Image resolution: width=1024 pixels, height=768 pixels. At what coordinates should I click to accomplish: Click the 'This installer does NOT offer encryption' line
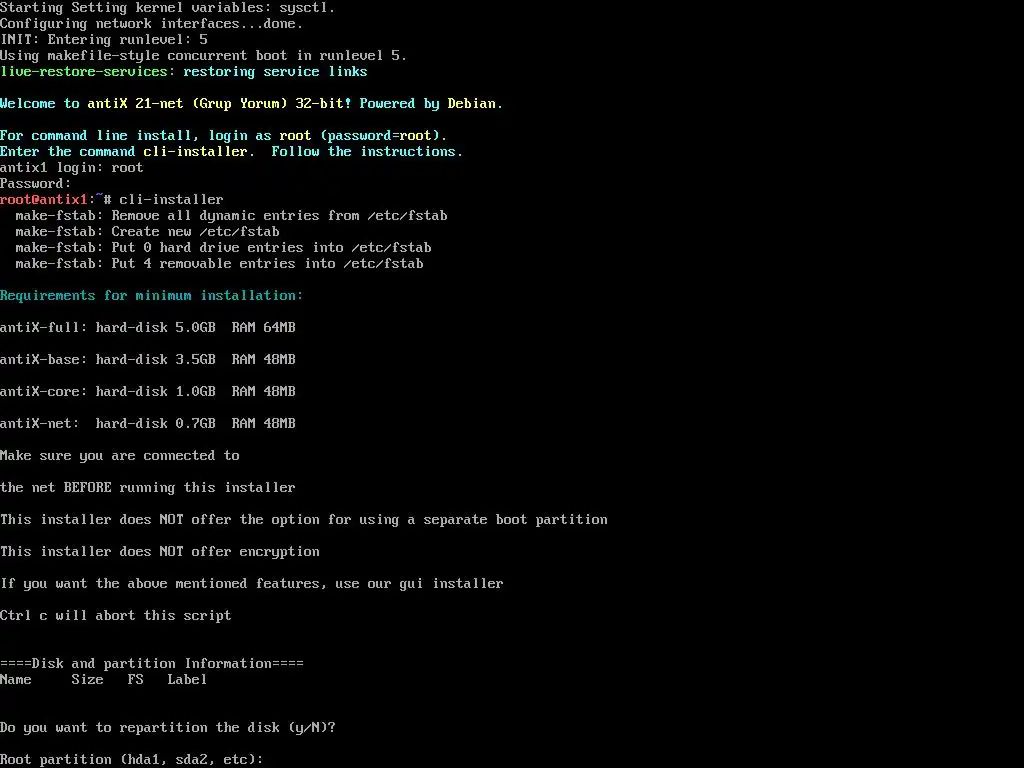(160, 551)
